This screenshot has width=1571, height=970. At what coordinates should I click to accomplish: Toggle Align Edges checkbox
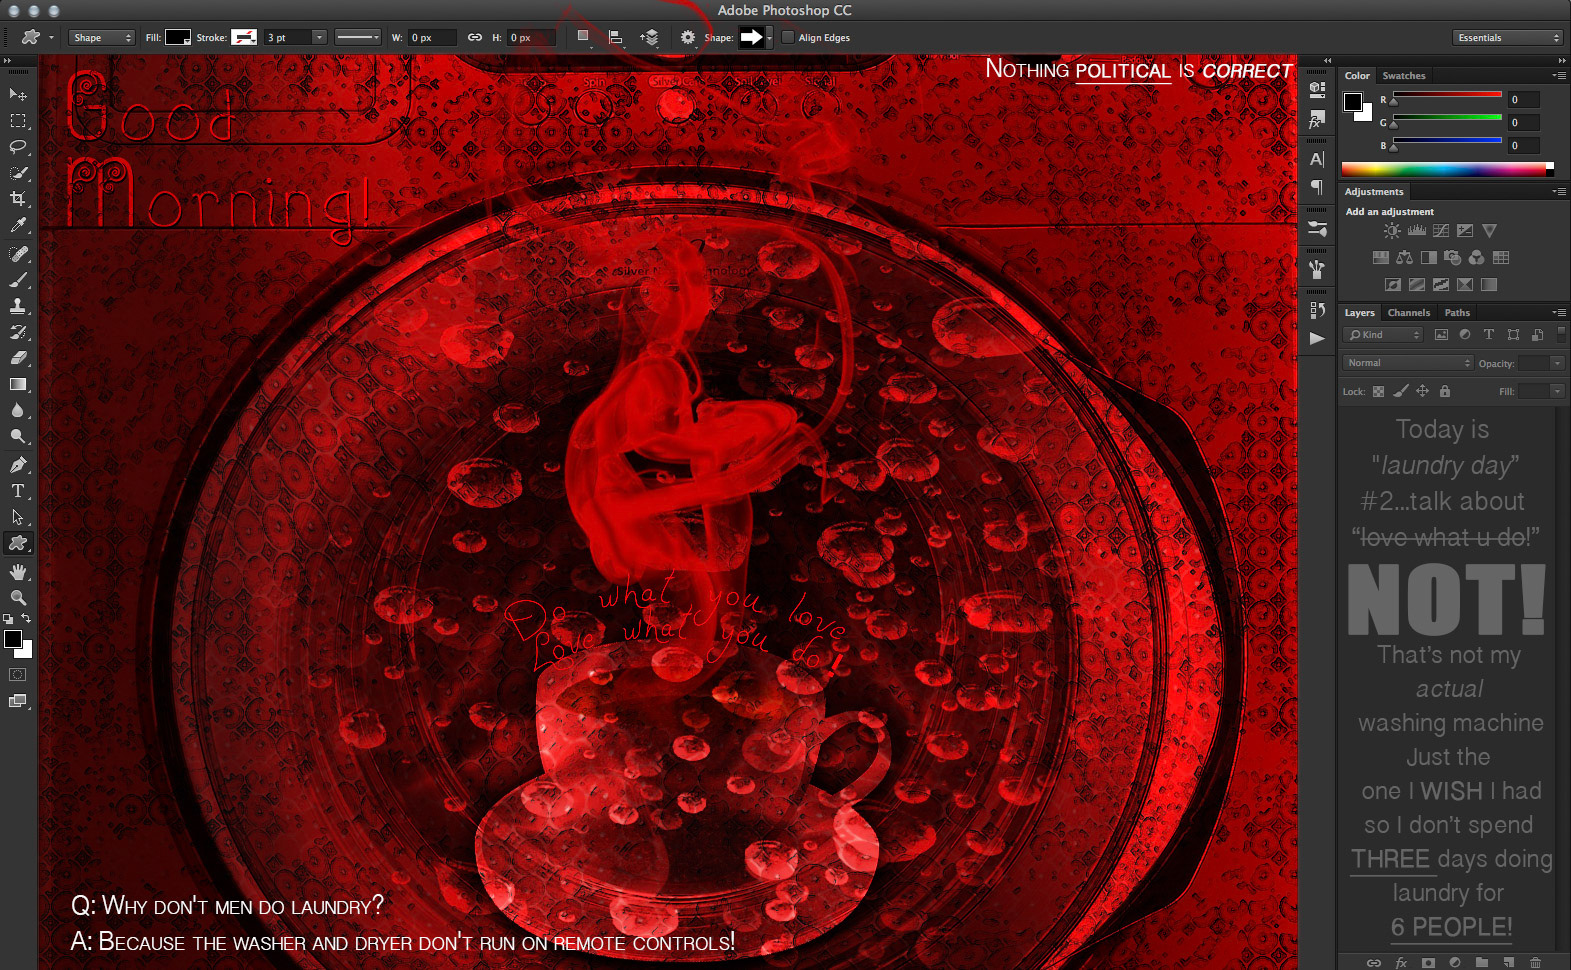[x=788, y=38]
